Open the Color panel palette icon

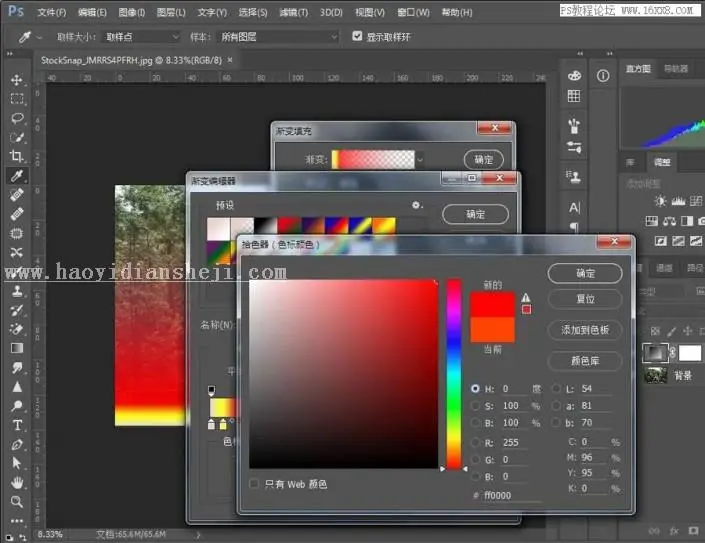(x=574, y=76)
